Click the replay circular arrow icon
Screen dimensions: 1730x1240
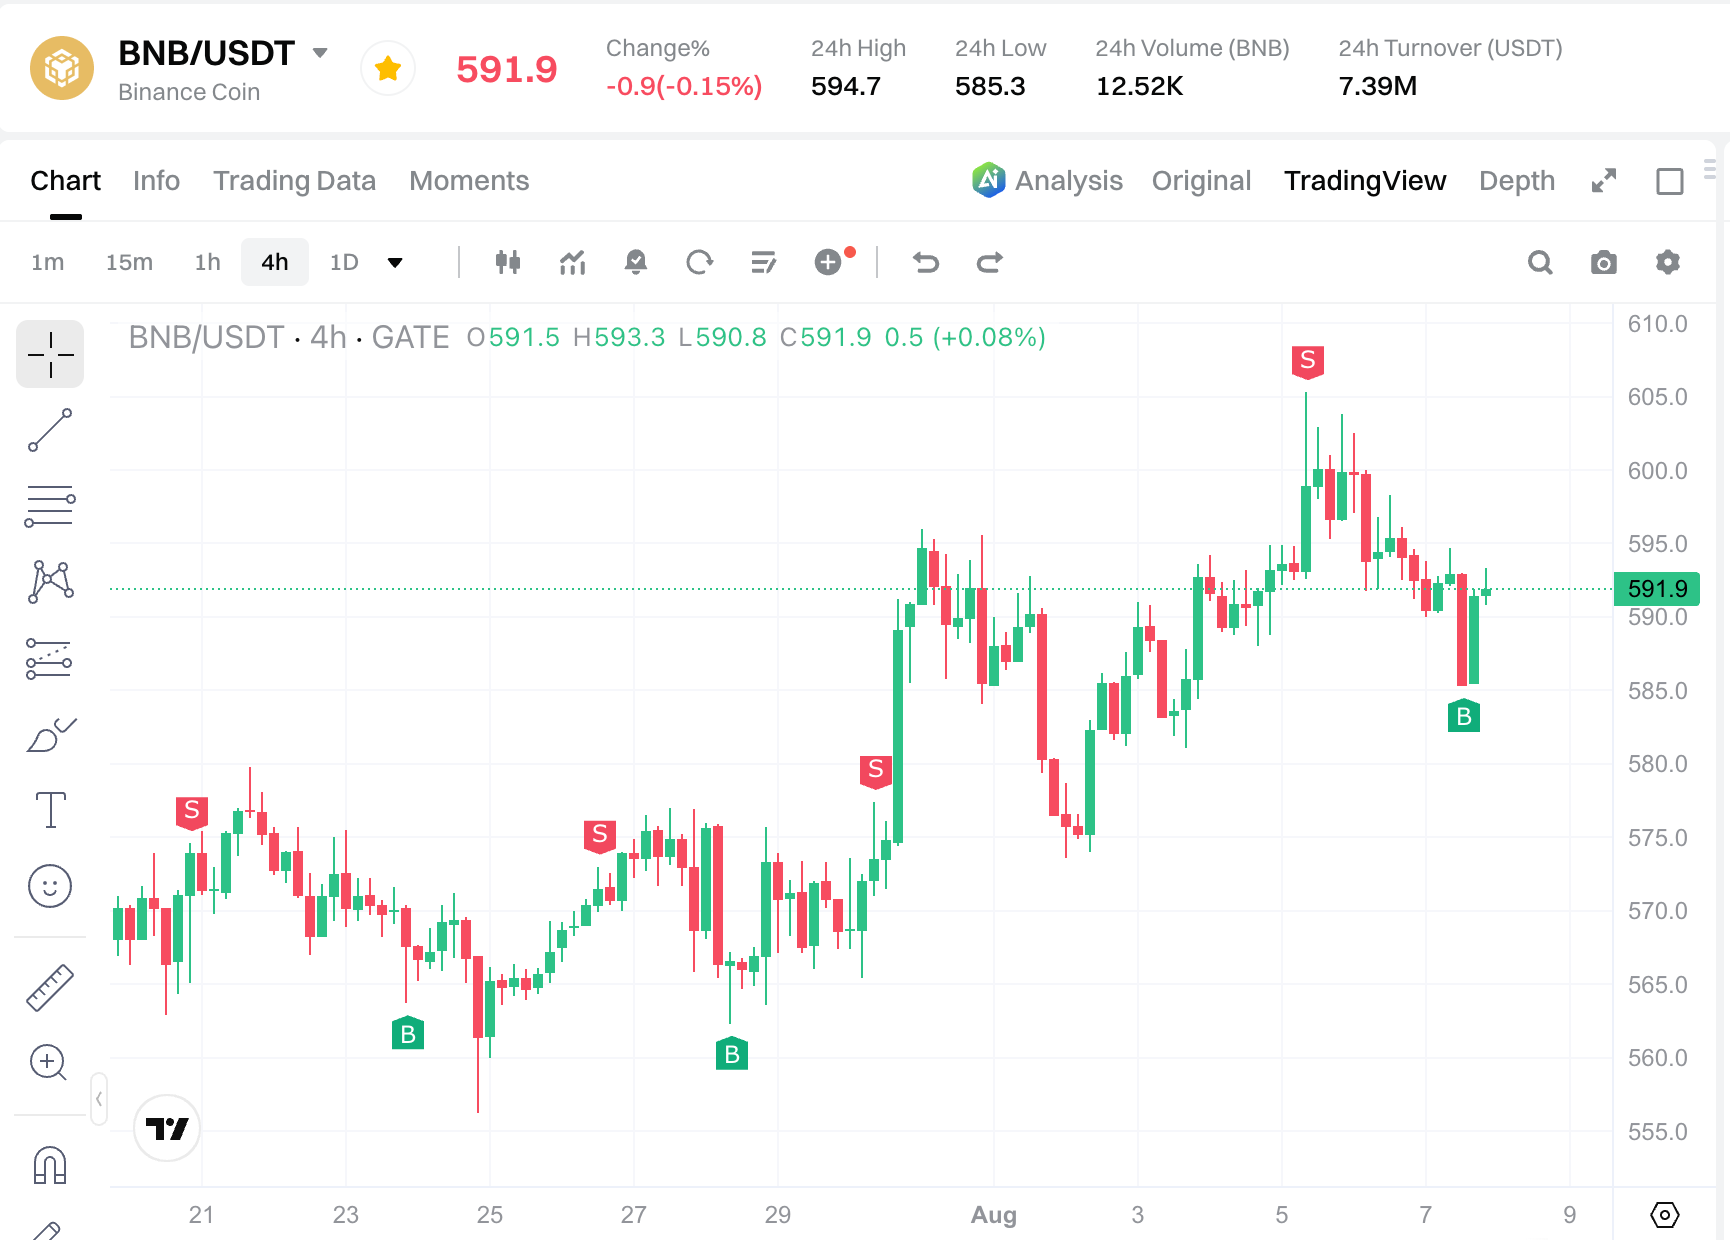[x=700, y=262]
